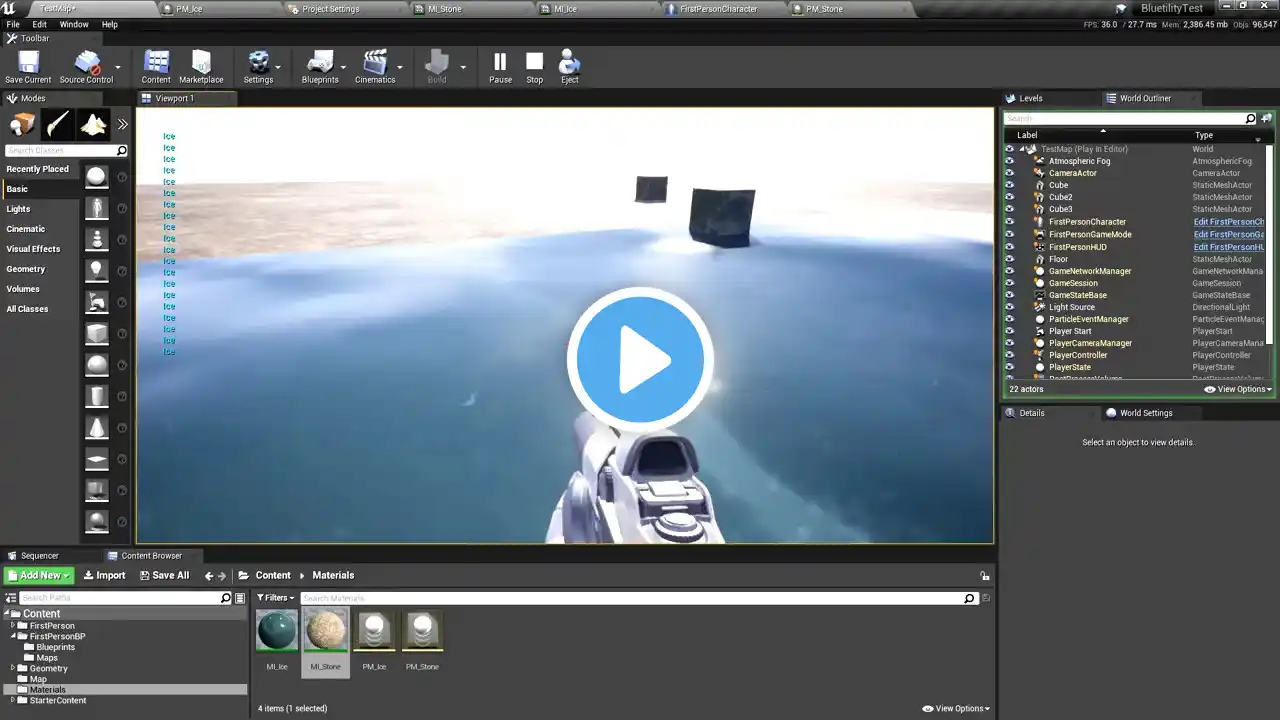Screen dimensions: 1280x720
Task: Go forward in Content Browser history
Action: (x=222, y=576)
